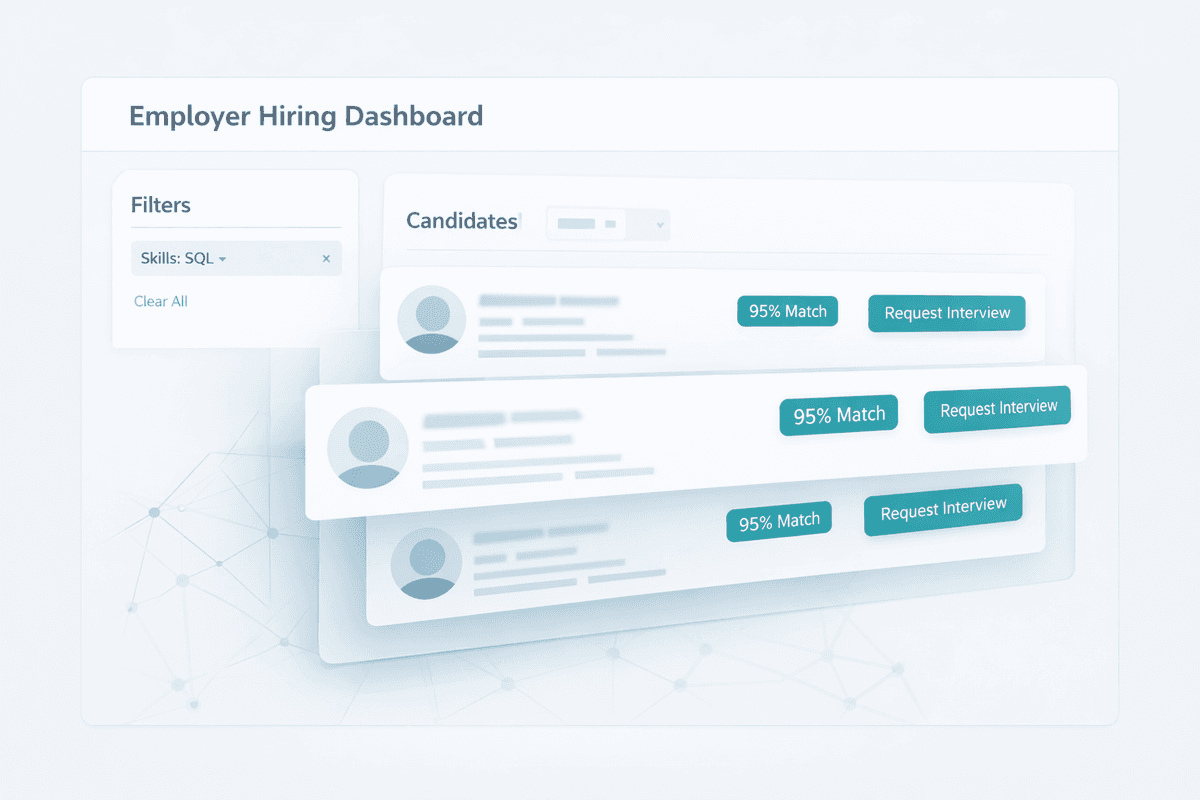Select the 95% Match badge on top card
Screen dimensions: 1200x800
787,311
